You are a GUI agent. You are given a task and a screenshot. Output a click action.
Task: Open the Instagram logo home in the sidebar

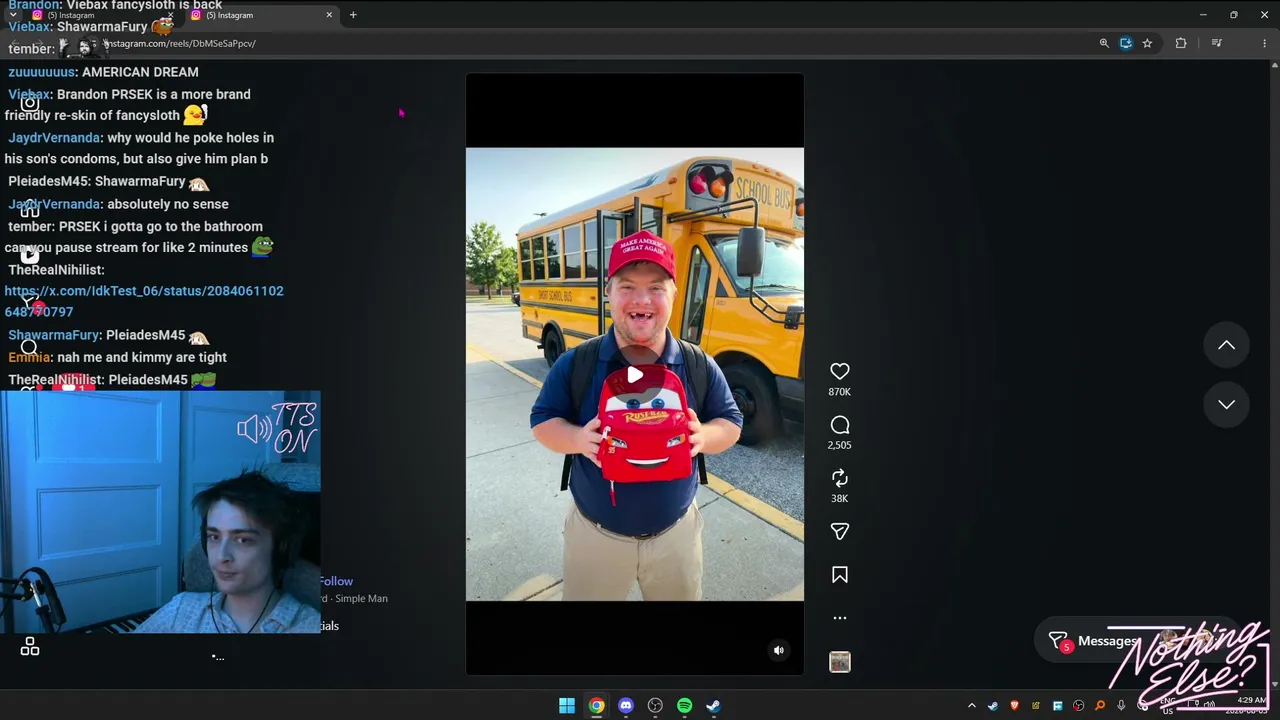pyautogui.click(x=30, y=102)
